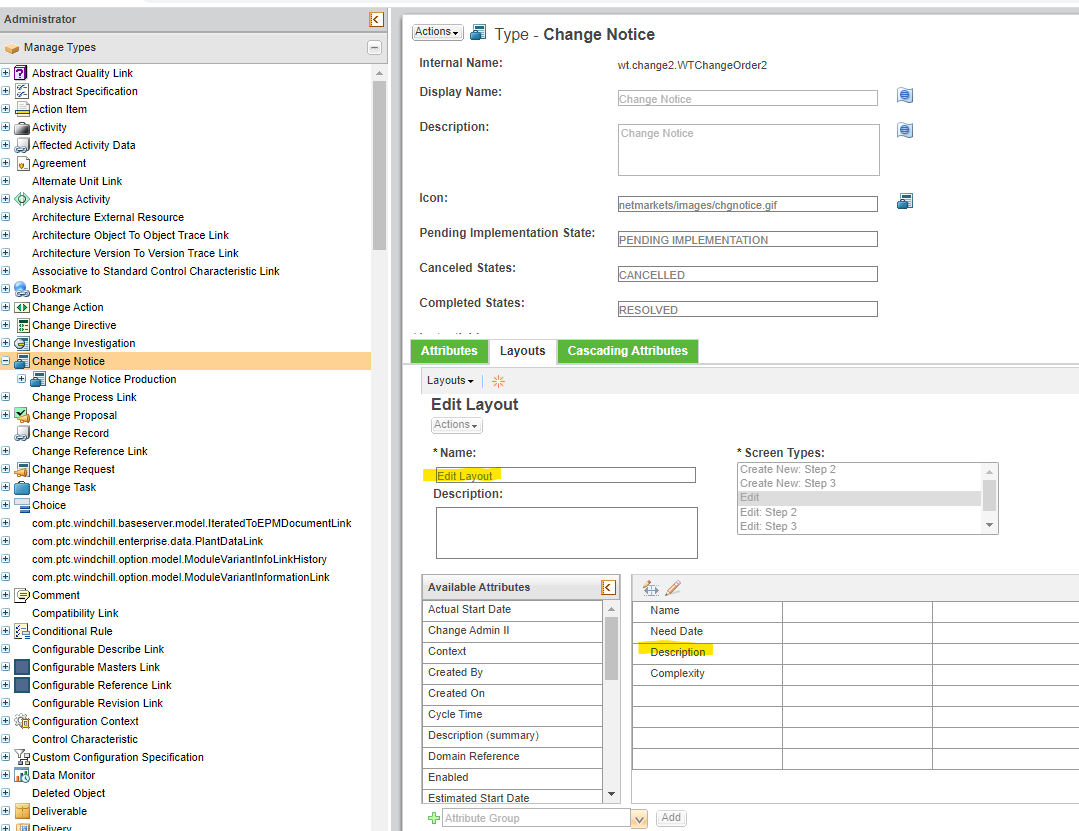Click the Bookmark type icon in the tree

coord(22,289)
